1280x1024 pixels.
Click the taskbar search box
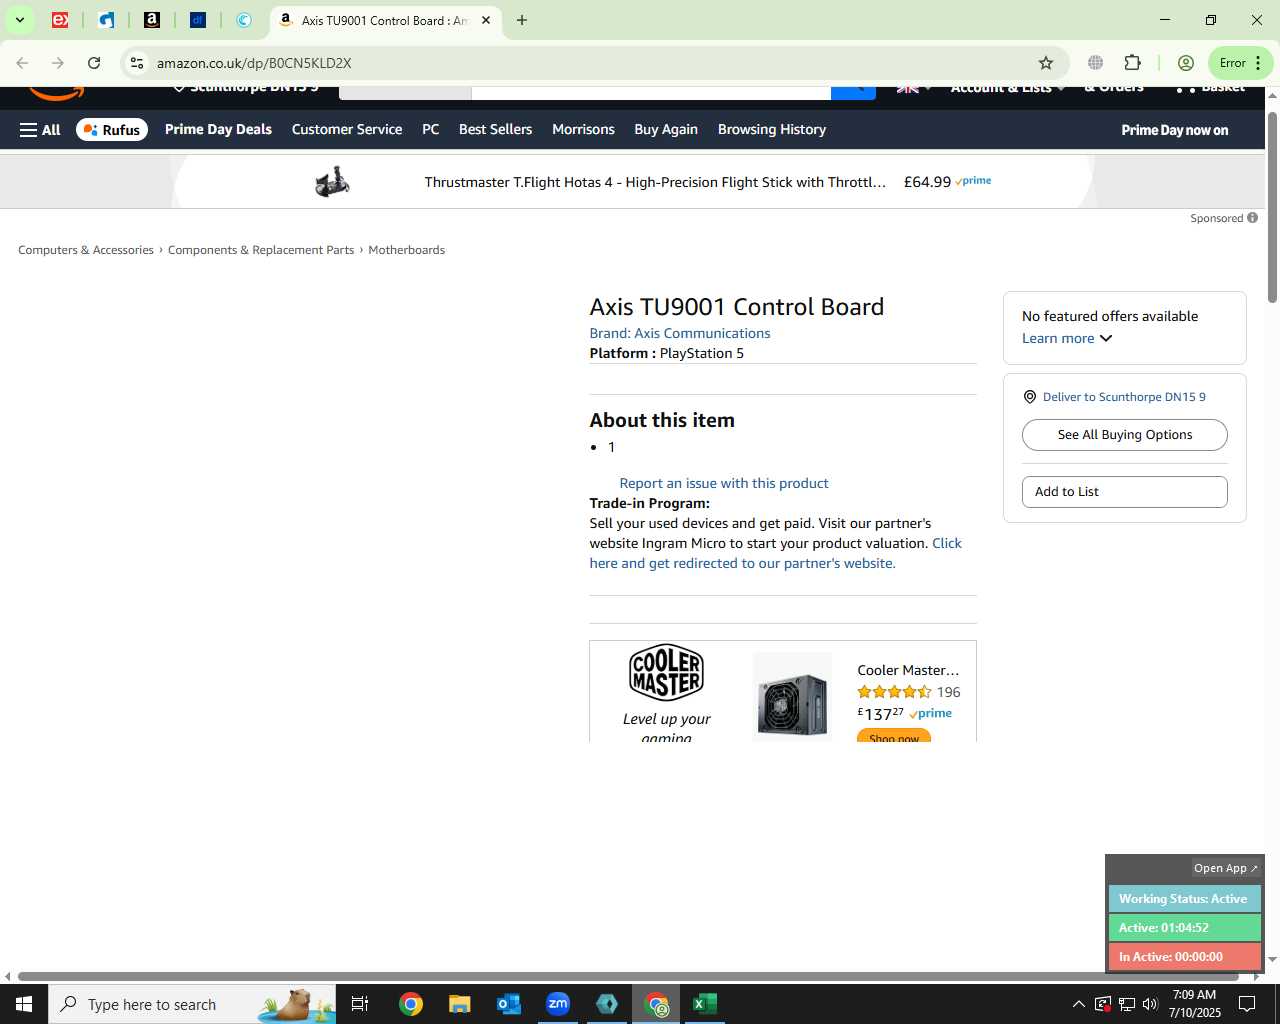192,1004
